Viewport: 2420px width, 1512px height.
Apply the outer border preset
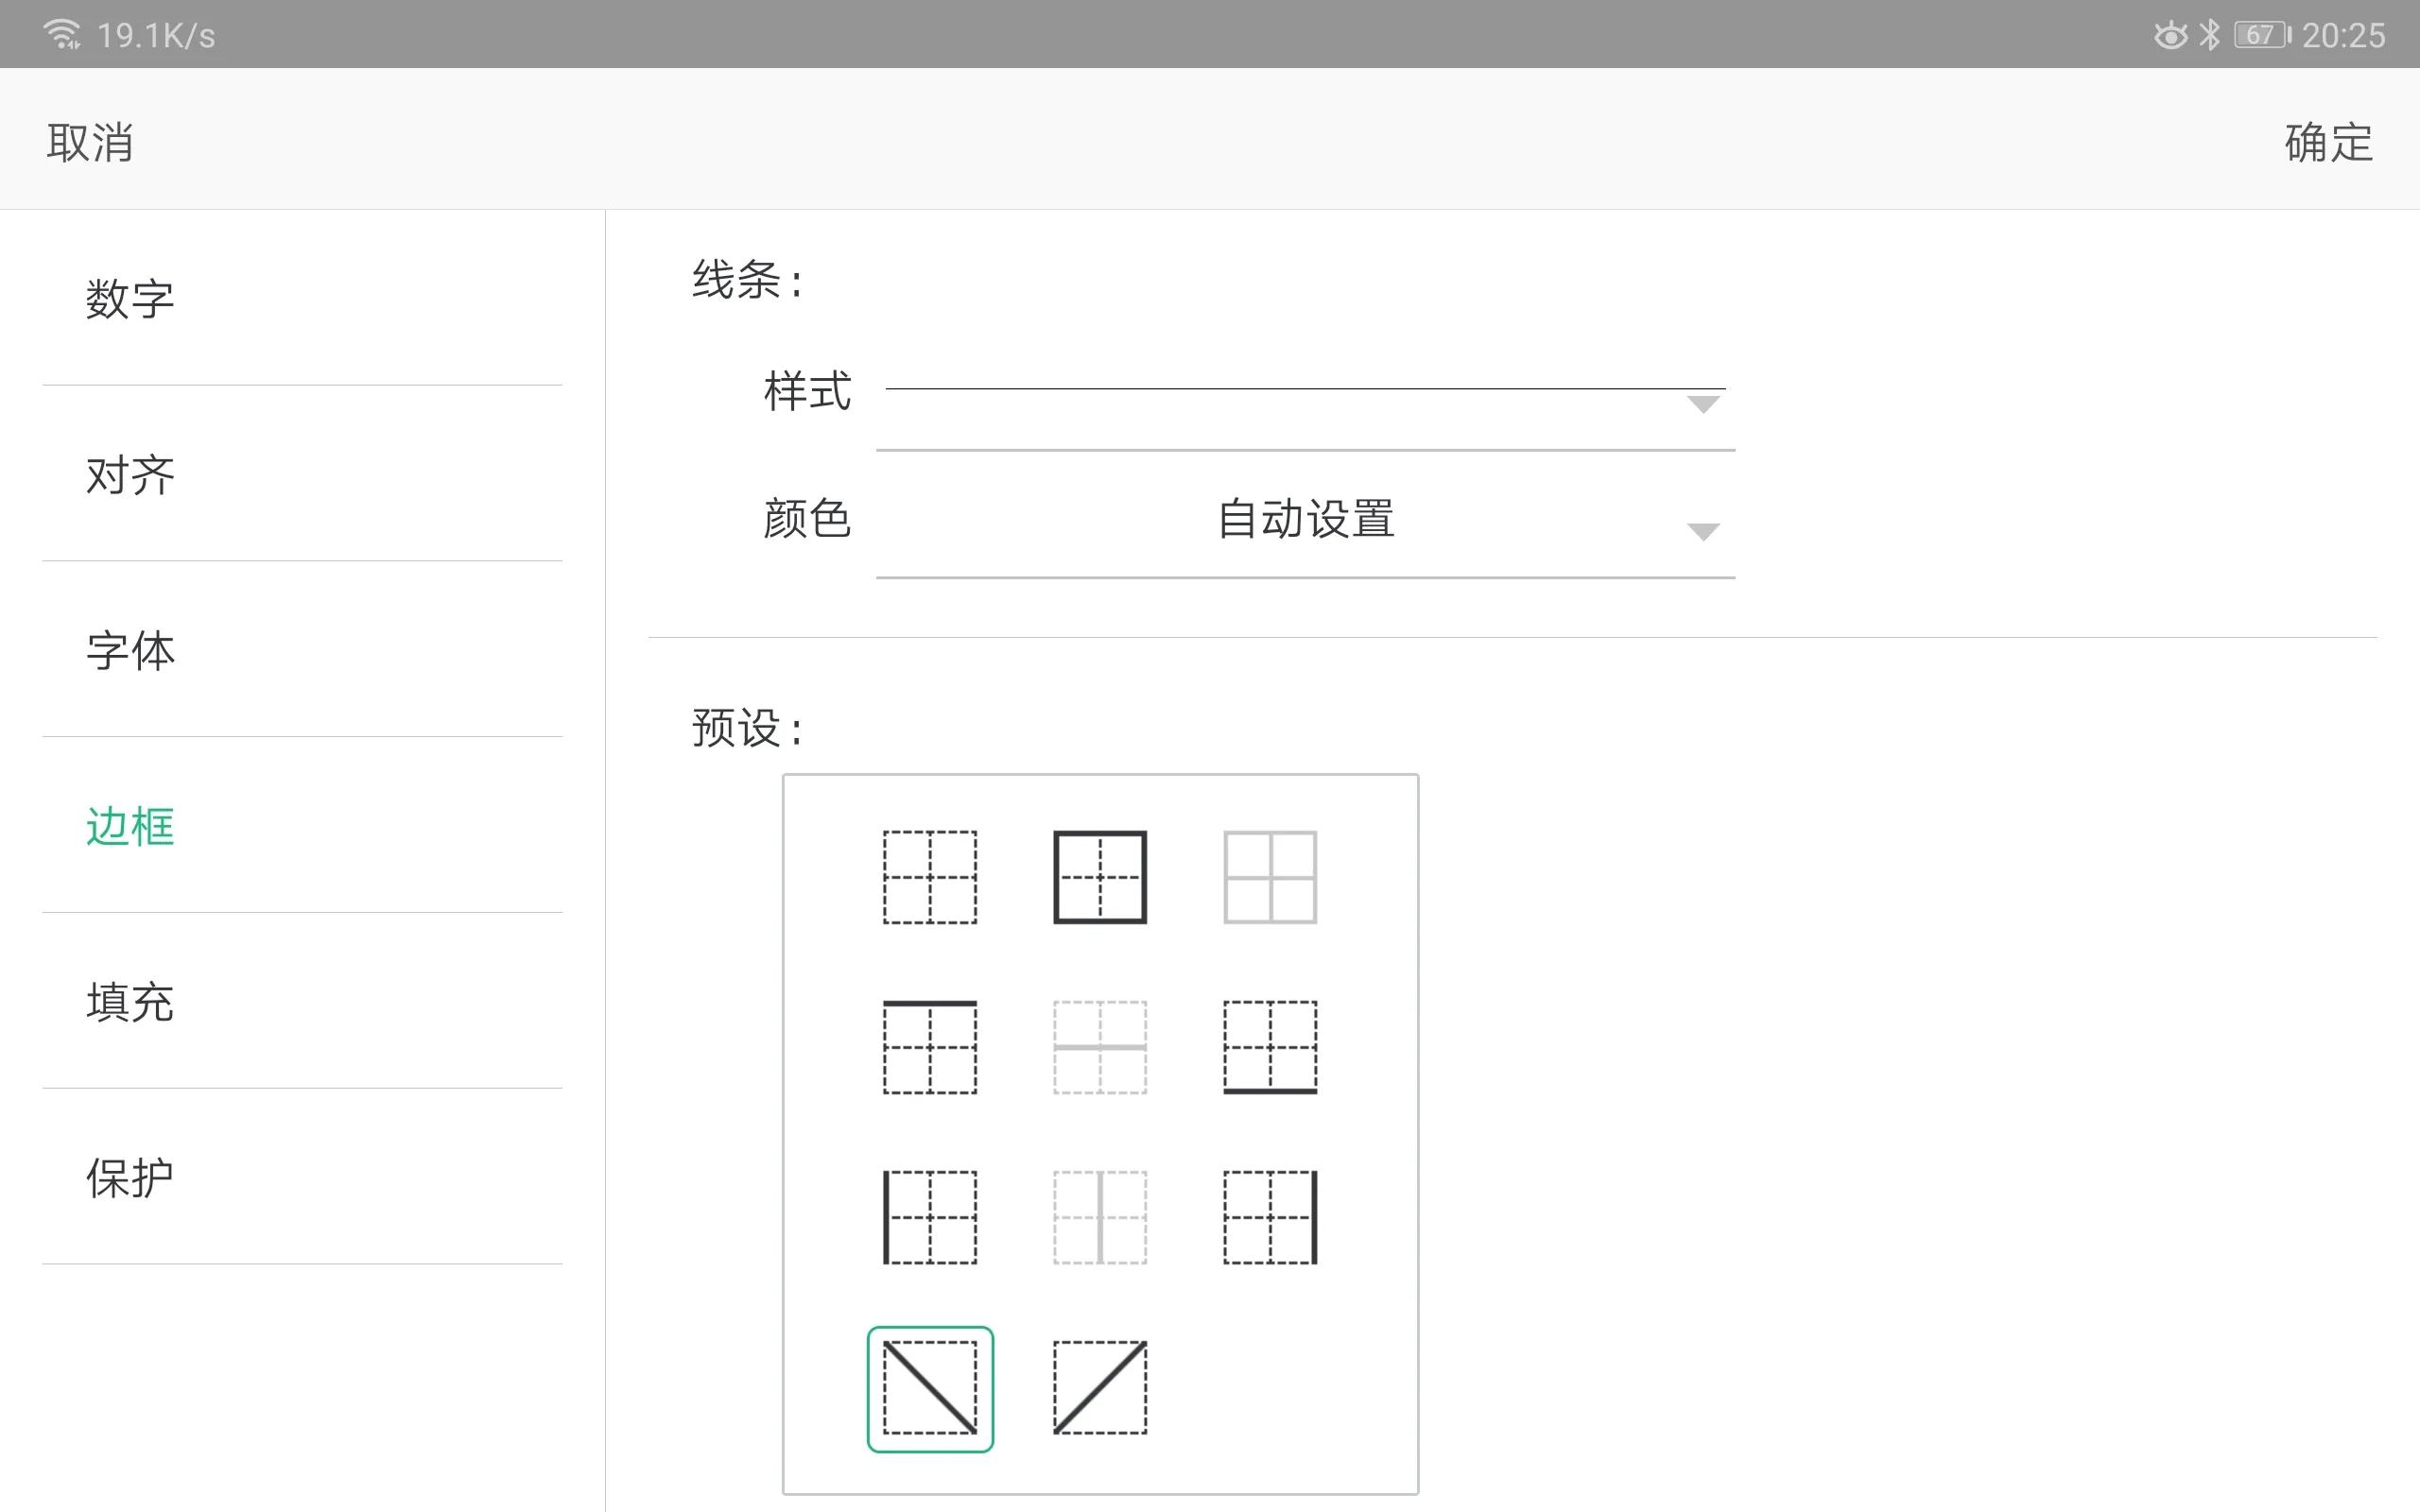tap(1100, 875)
